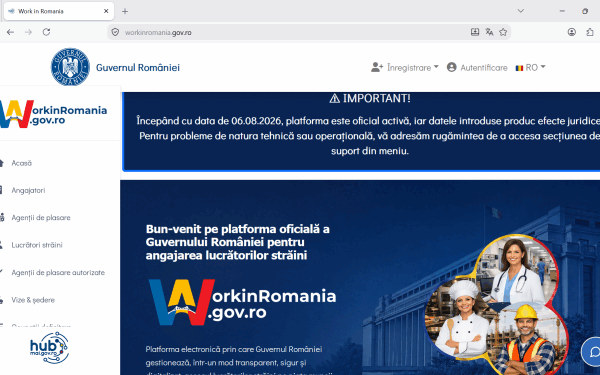
Task: Restore the browser window size
Action: [x=585, y=11]
